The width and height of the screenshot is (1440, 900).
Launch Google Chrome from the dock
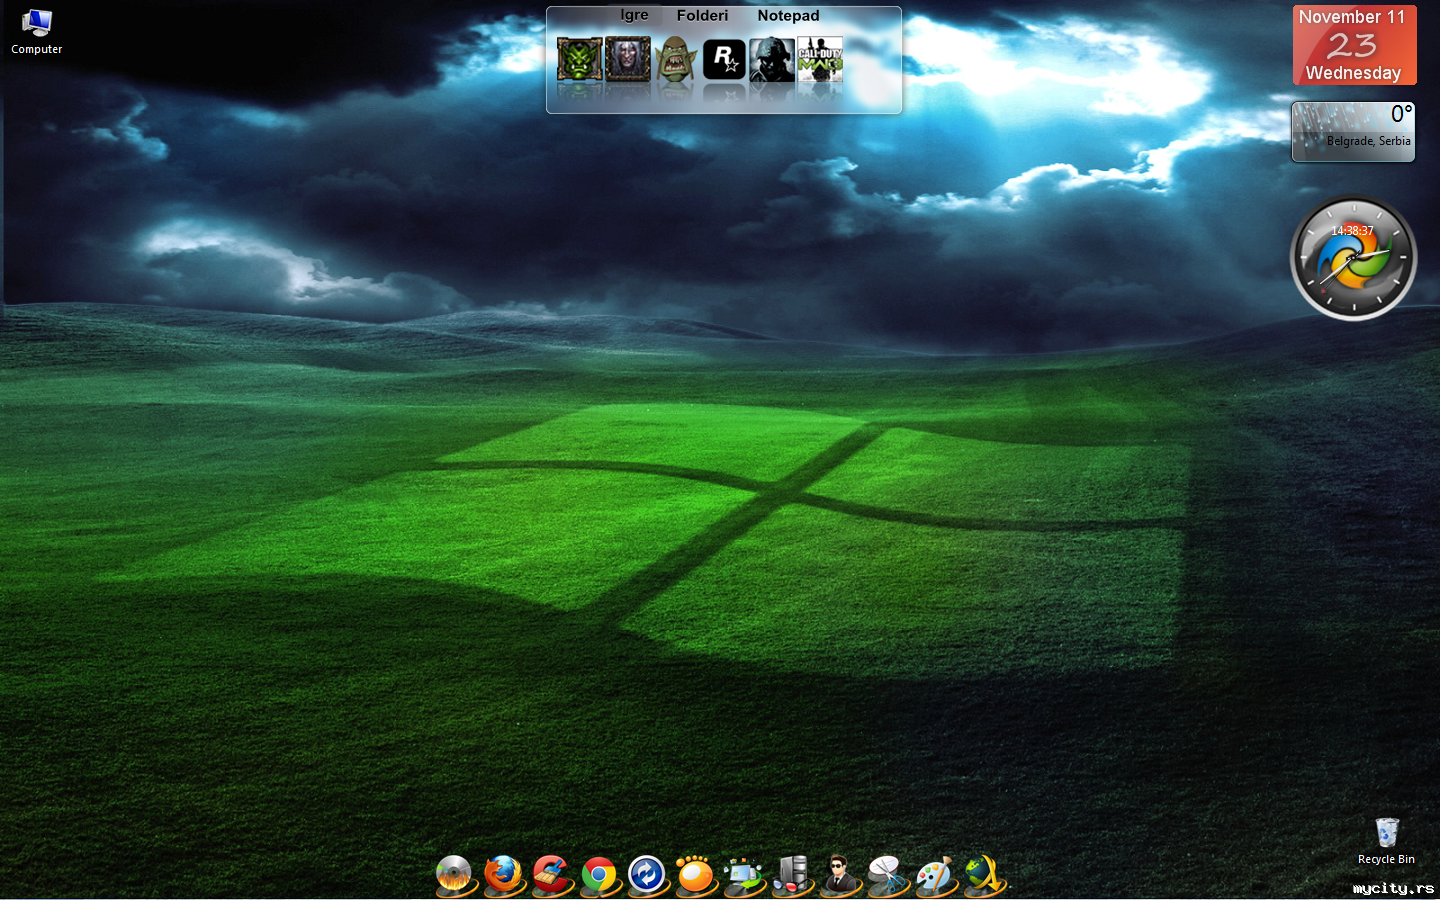(x=599, y=875)
